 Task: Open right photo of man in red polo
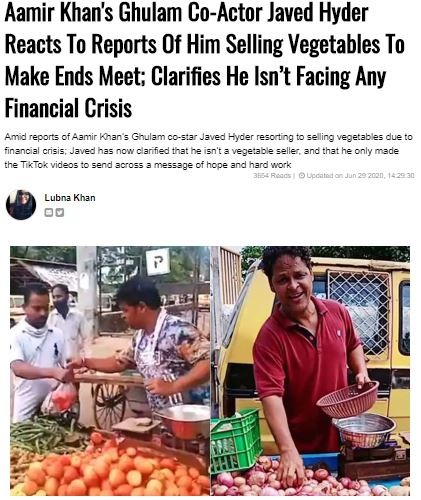point(310,371)
